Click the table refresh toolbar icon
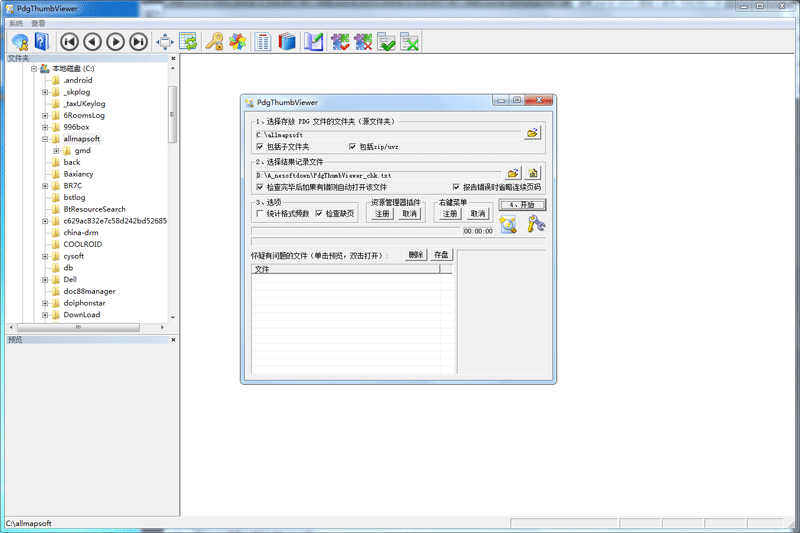Screen dimensions: 800x533 (x=188, y=42)
